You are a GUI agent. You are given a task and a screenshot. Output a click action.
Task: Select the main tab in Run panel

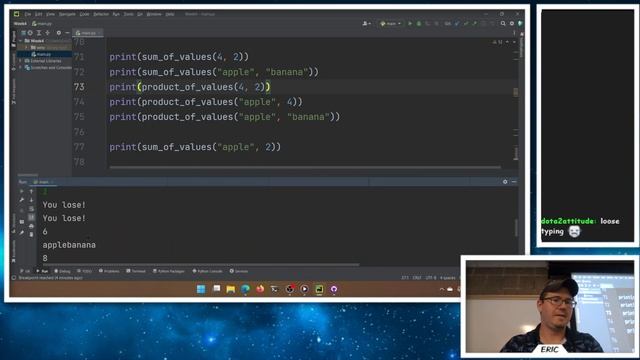43,182
